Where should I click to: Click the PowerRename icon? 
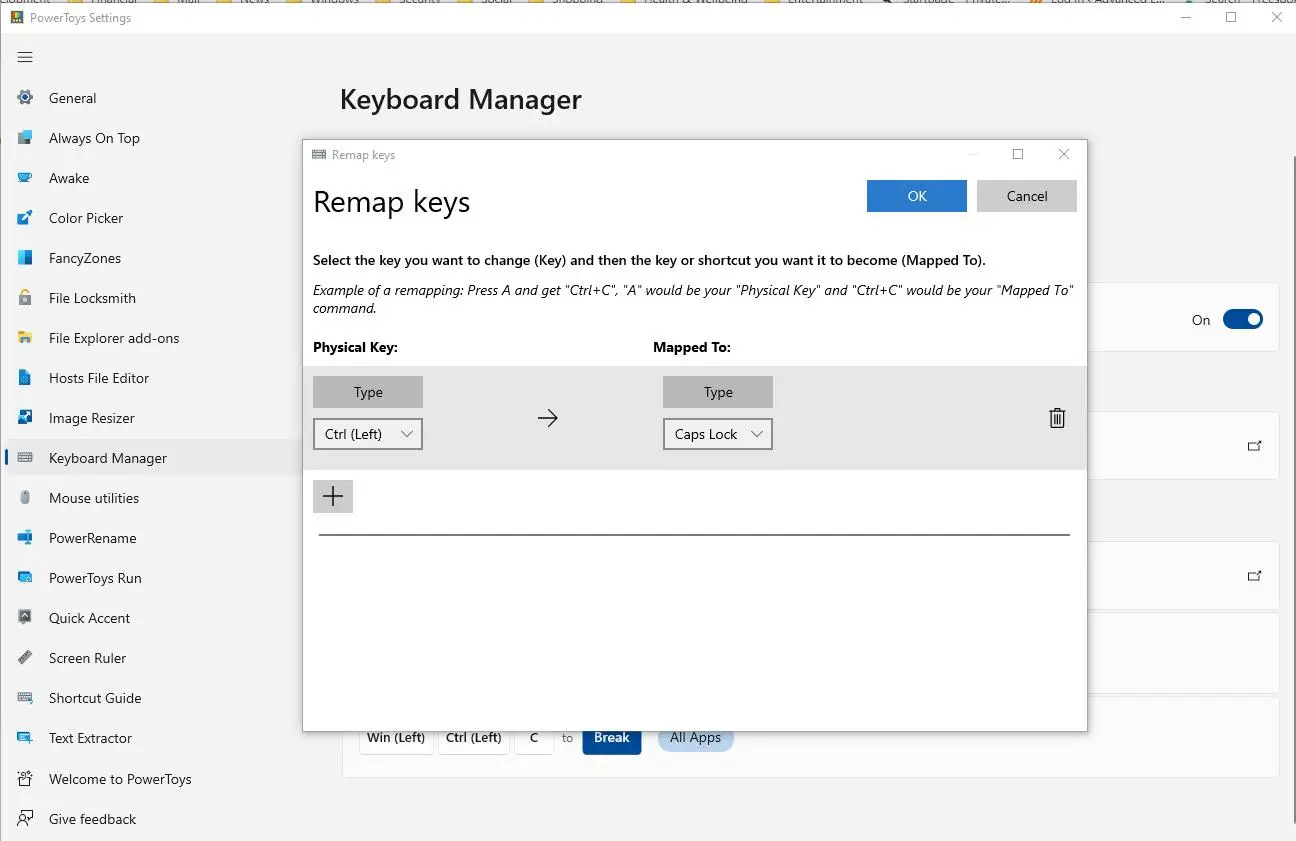tap(25, 538)
